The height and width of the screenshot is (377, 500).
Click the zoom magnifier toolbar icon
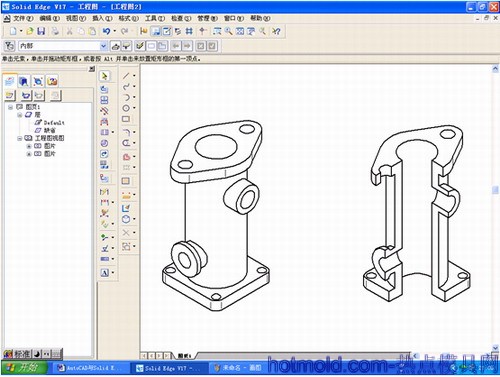tap(229, 31)
